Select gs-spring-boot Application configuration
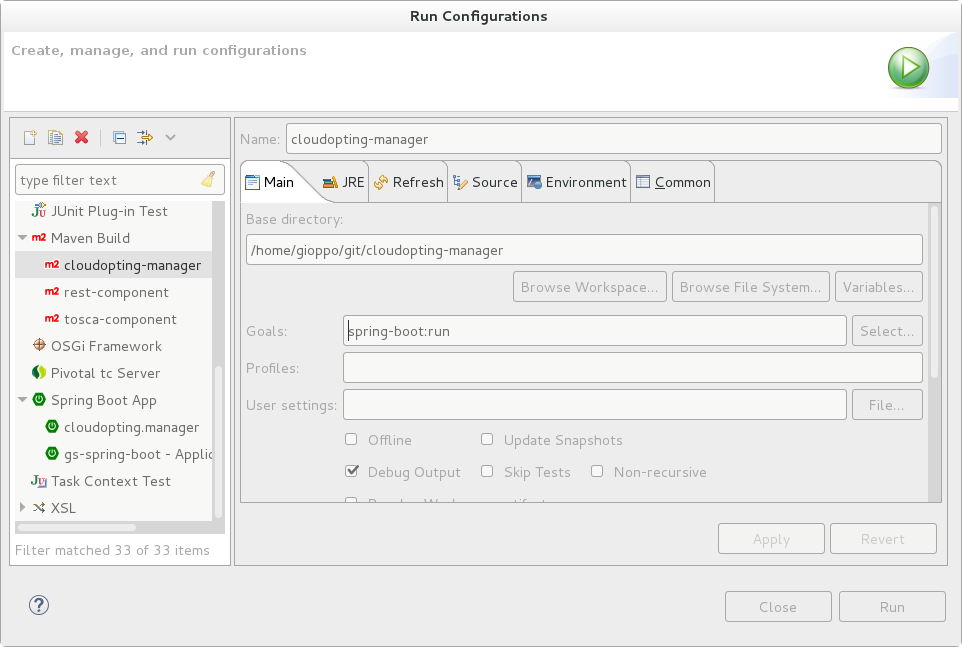The width and height of the screenshot is (962, 647). click(x=114, y=454)
